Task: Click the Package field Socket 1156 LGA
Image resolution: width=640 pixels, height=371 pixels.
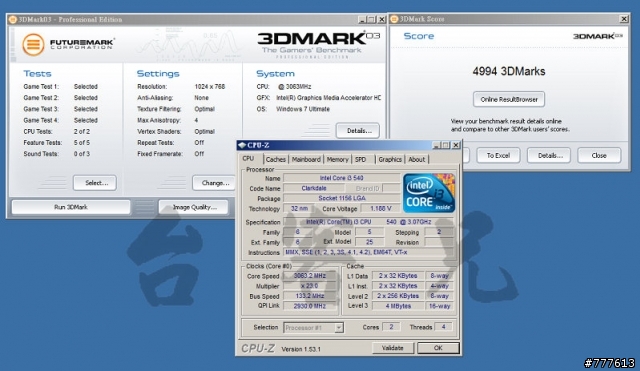Action: (x=342, y=198)
